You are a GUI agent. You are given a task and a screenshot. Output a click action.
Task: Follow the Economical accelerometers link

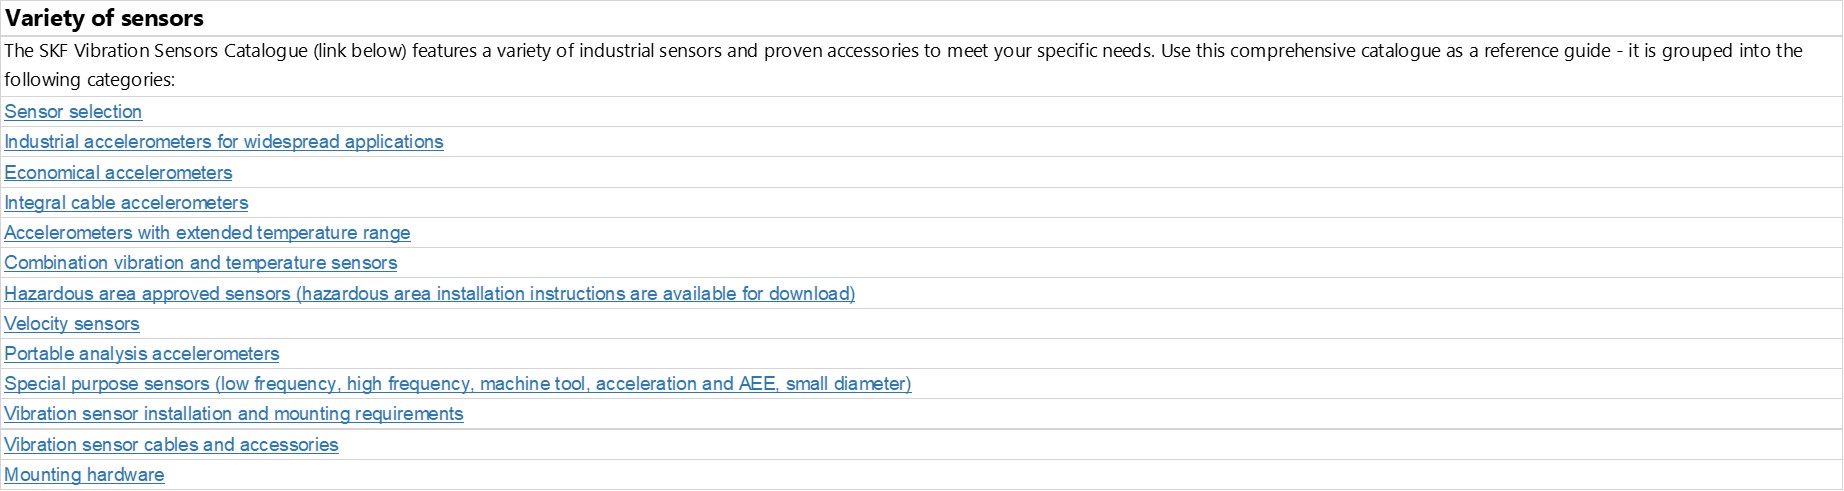click(x=118, y=173)
